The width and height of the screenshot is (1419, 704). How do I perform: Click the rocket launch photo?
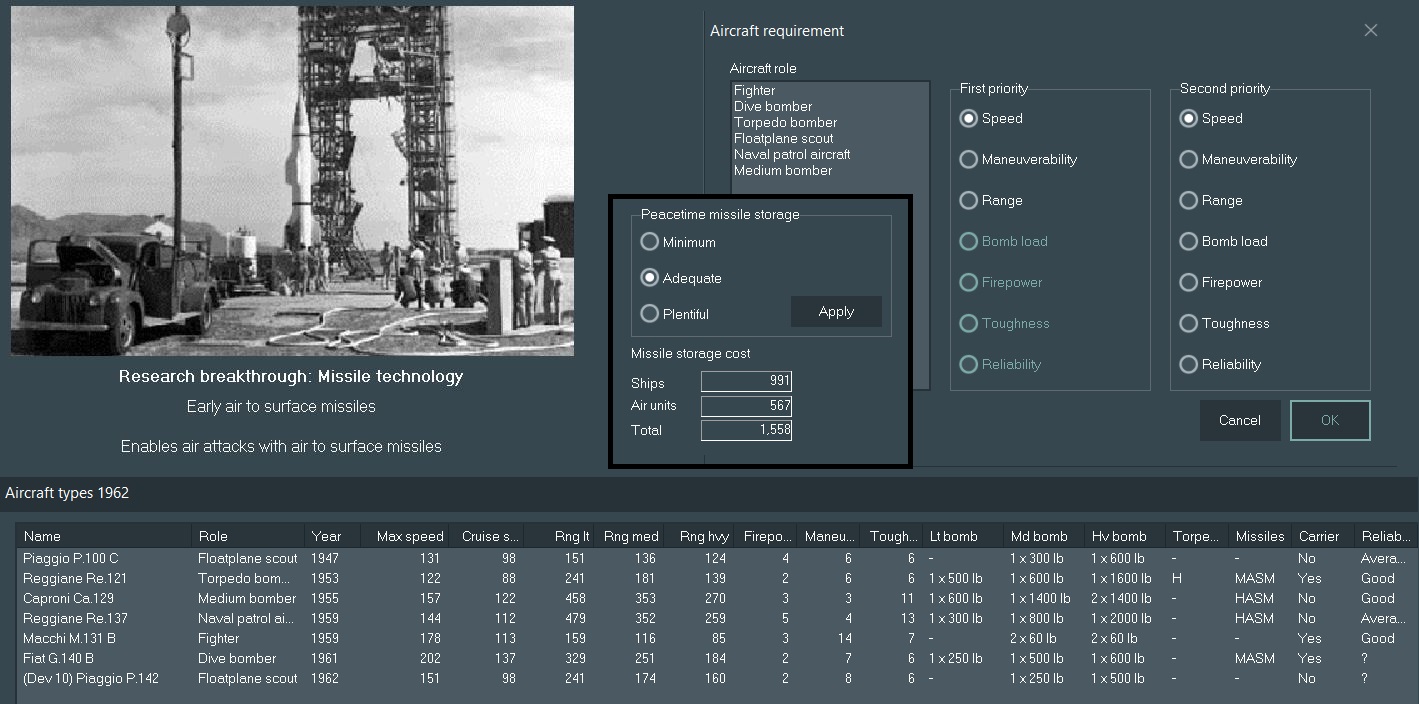292,180
